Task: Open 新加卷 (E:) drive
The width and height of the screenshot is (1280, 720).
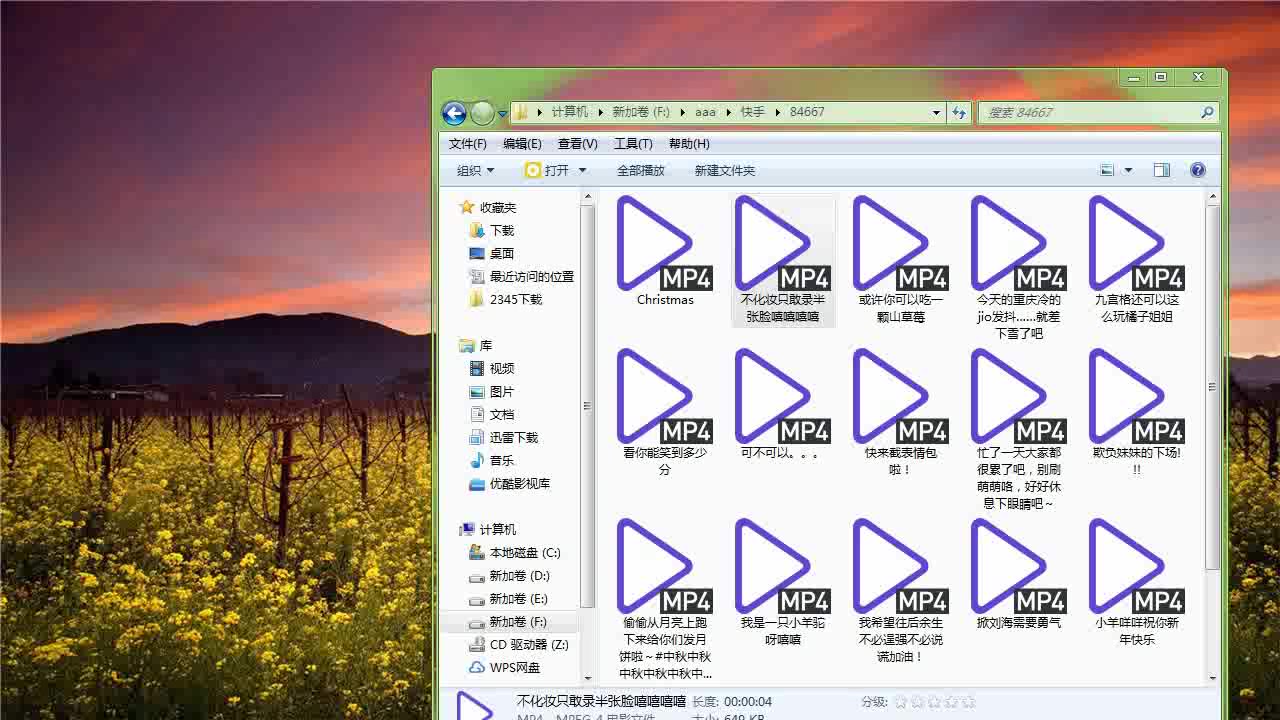Action: (x=509, y=598)
